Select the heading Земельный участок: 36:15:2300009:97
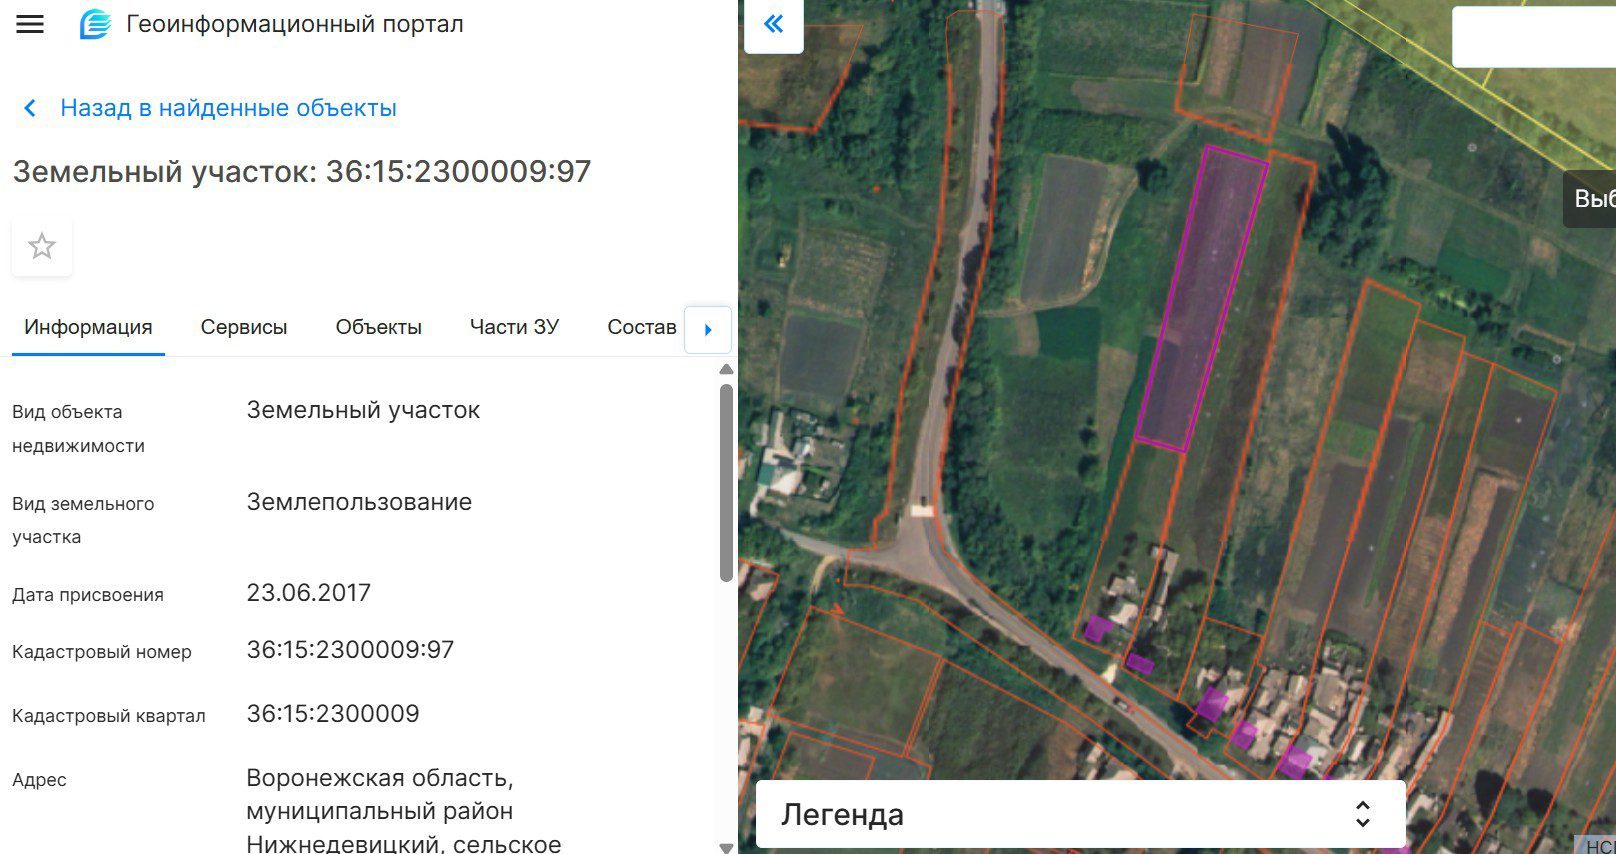This screenshot has width=1616, height=854. (302, 171)
